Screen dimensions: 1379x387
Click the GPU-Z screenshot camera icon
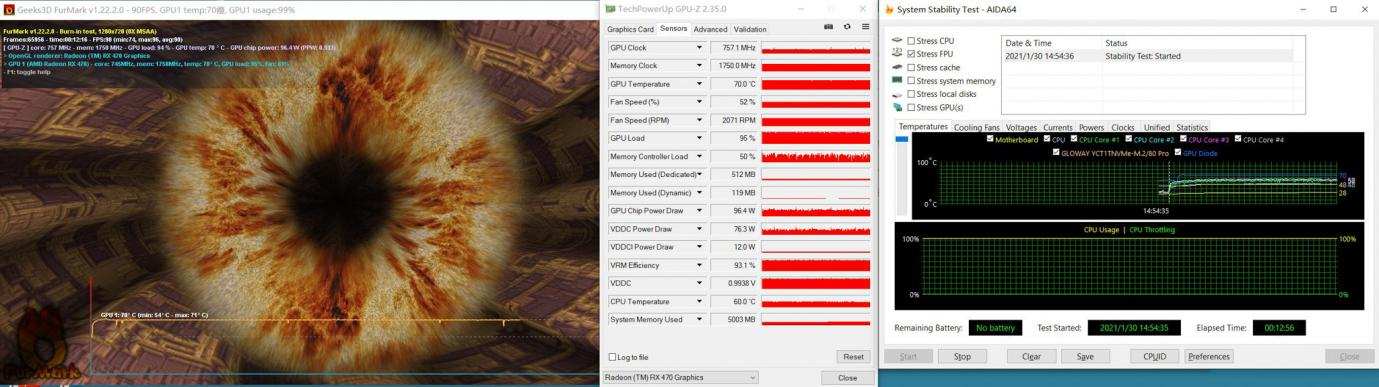coord(829,27)
